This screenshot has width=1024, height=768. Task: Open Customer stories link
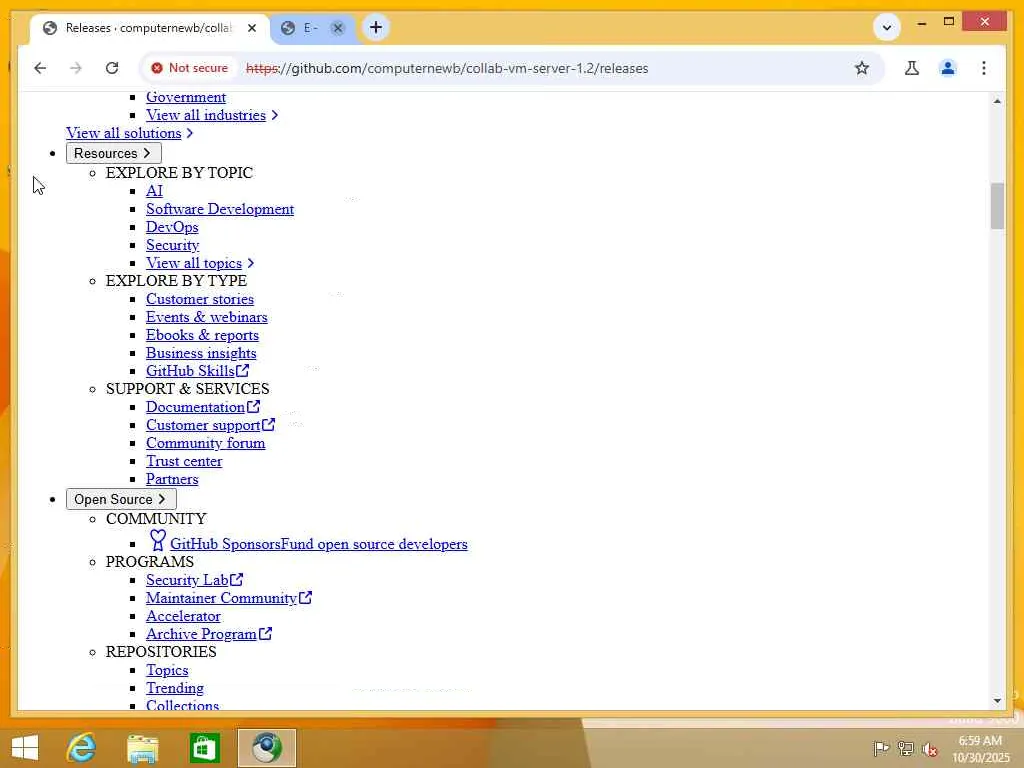(200, 299)
